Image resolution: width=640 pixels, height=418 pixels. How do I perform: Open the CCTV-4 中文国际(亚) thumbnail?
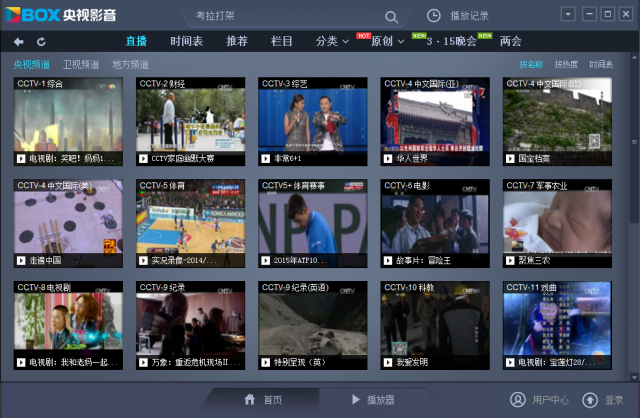coord(435,121)
